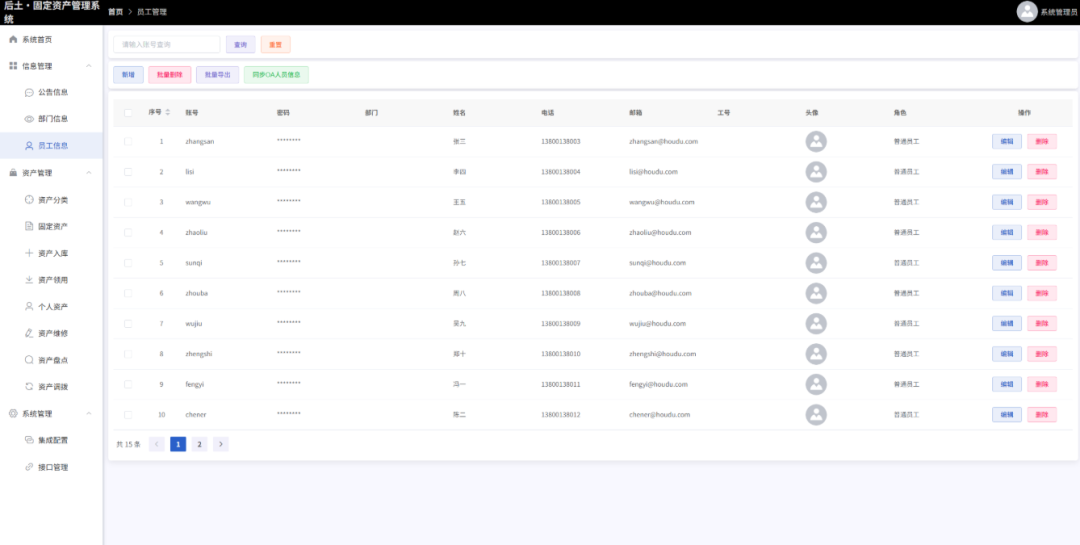Open 资产盘点 menu item

pyautogui.click(x=52, y=360)
